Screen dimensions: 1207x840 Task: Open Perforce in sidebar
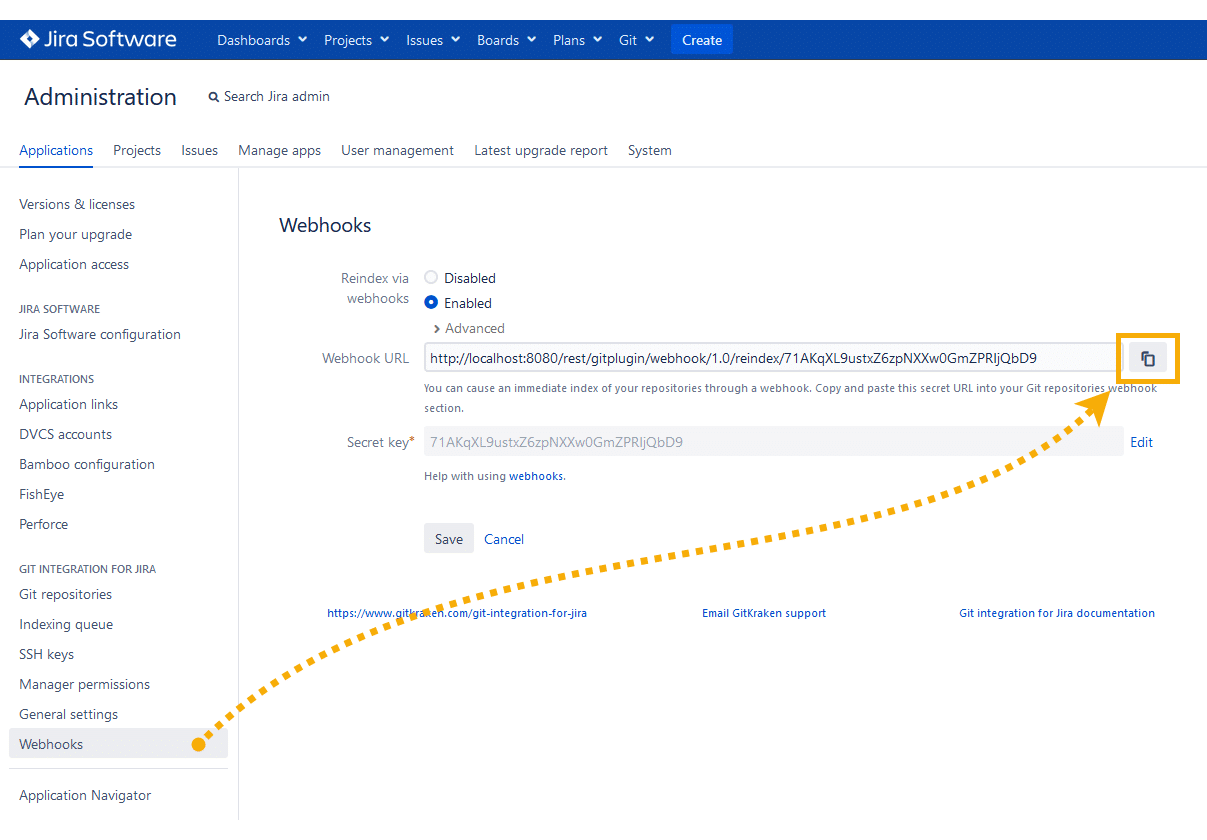click(44, 524)
